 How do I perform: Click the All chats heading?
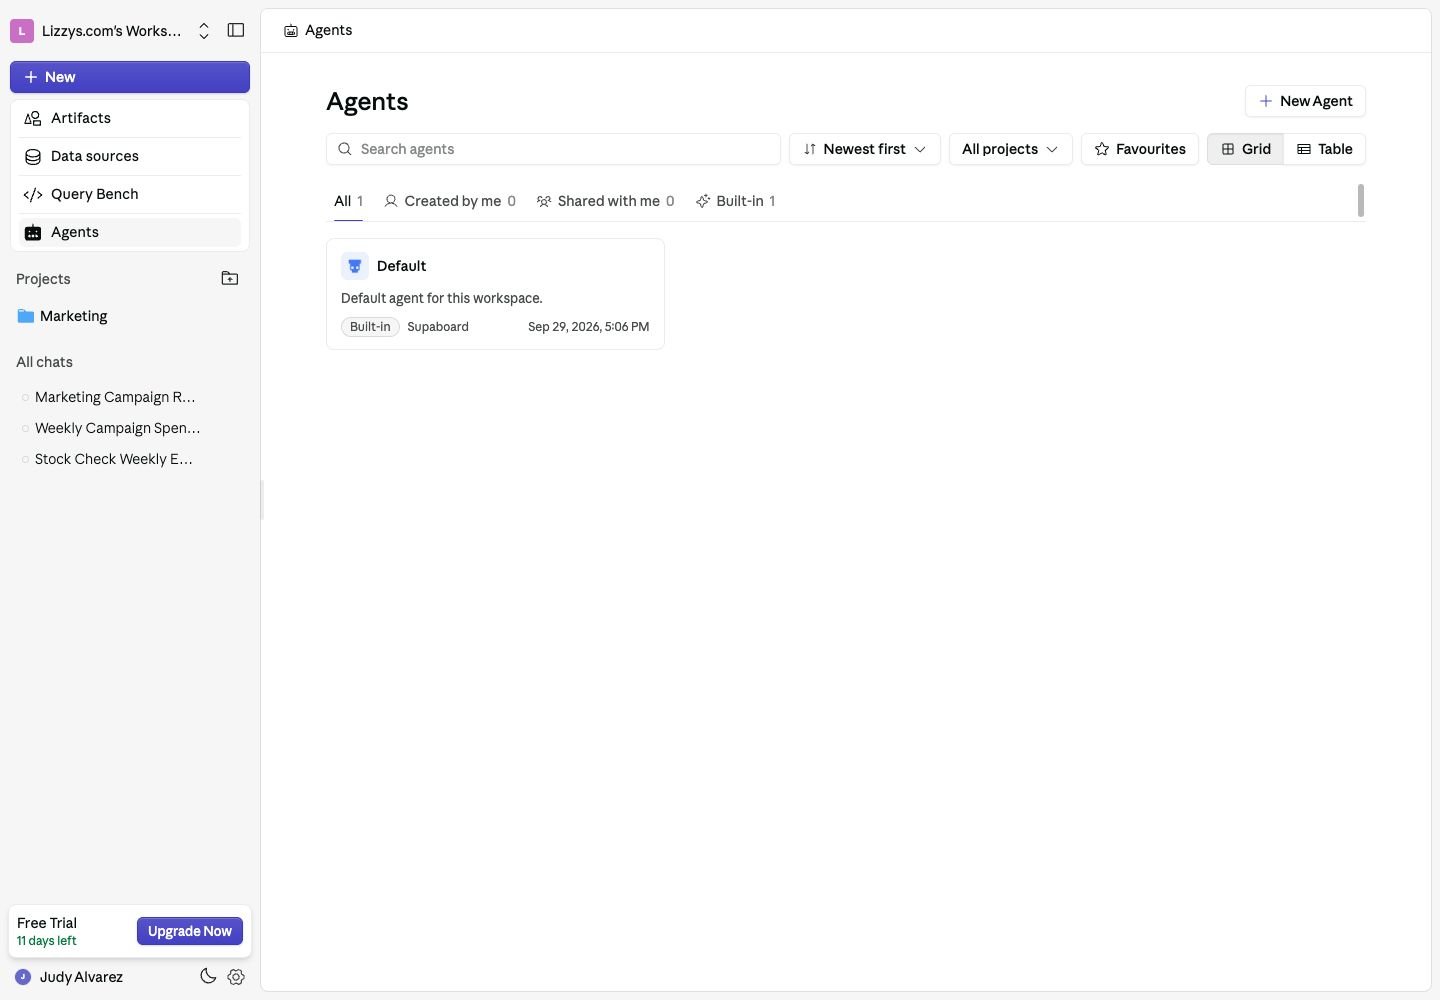click(44, 362)
